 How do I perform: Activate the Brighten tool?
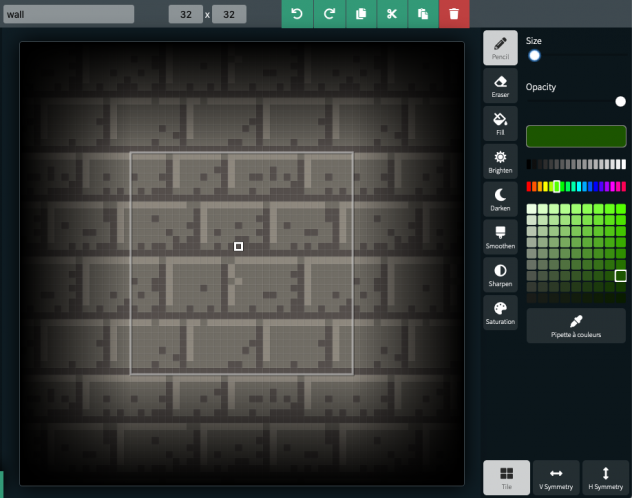(500, 161)
